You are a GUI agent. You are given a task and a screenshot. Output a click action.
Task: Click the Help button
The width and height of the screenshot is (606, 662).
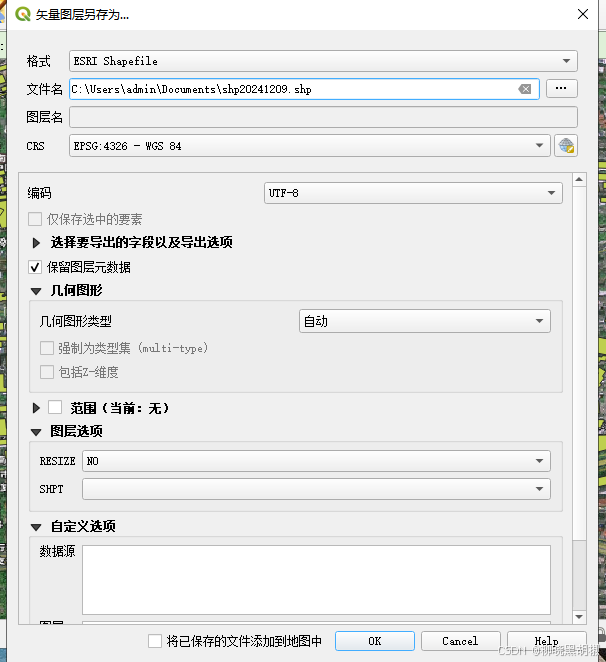coord(547,641)
